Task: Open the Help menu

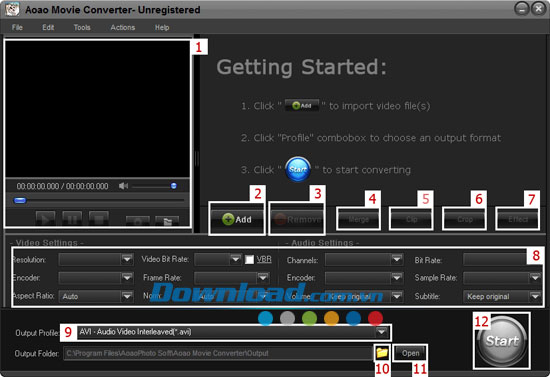Action: click(x=162, y=27)
